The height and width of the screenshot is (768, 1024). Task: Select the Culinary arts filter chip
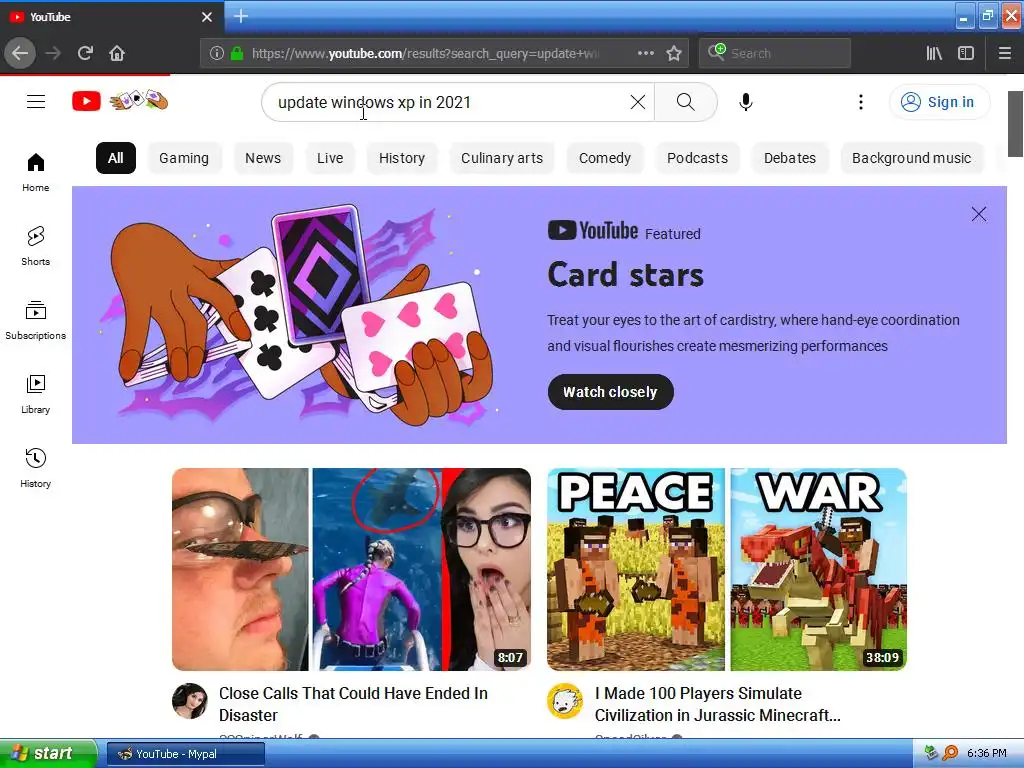coord(502,158)
